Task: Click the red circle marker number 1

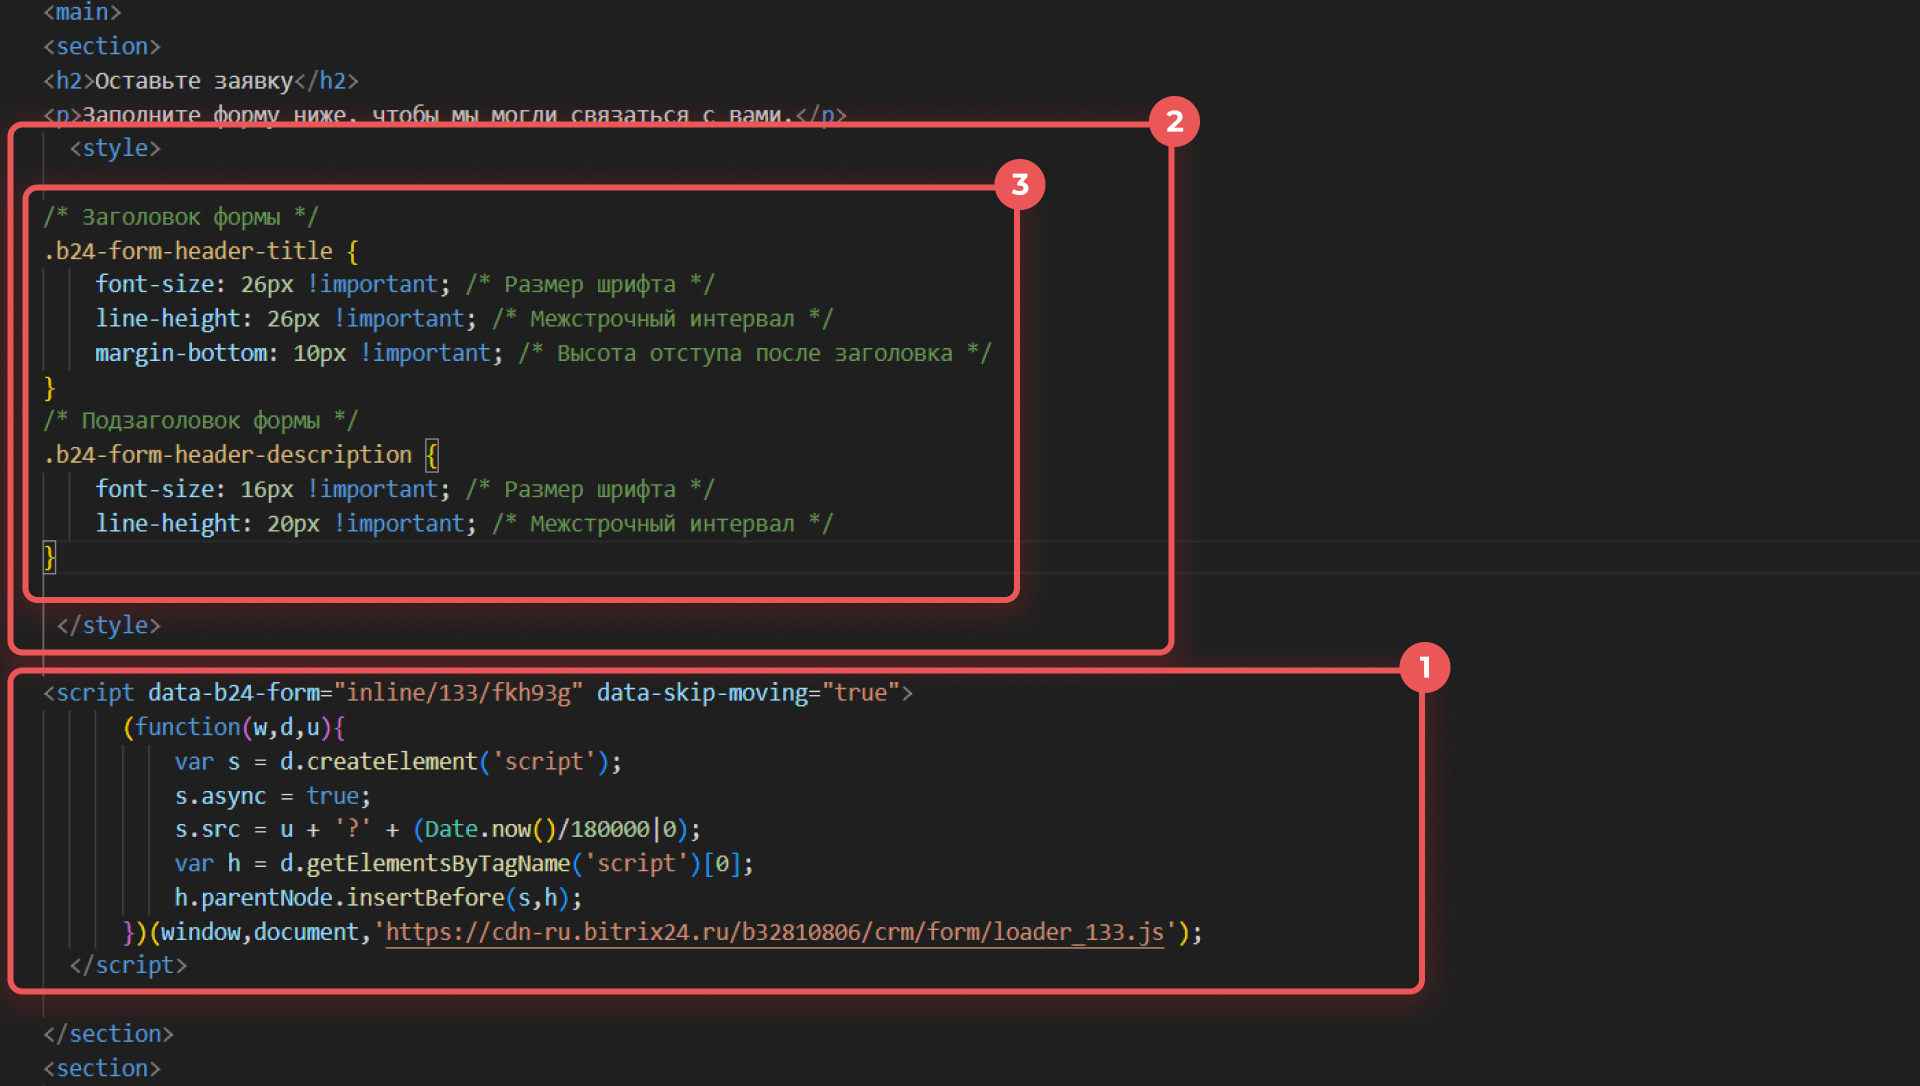Action: point(1424,667)
